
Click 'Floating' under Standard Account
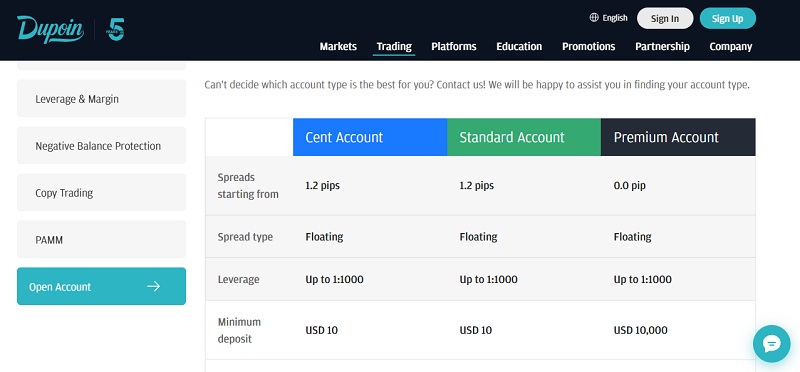pyautogui.click(x=478, y=237)
